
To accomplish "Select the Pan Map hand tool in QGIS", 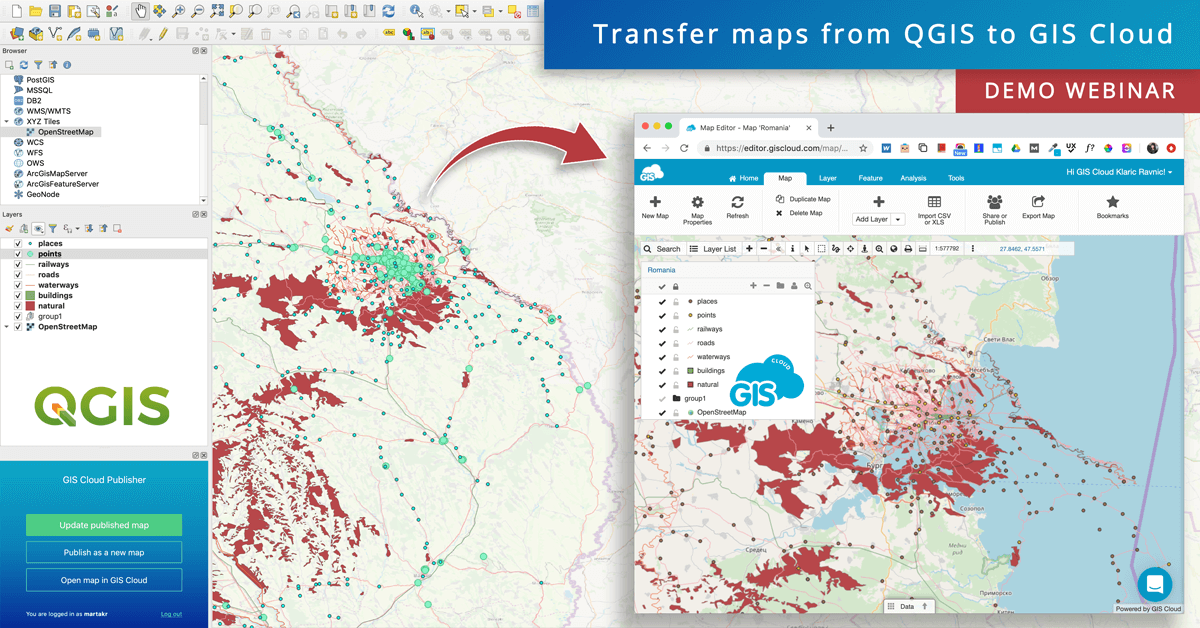I will (x=141, y=11).
